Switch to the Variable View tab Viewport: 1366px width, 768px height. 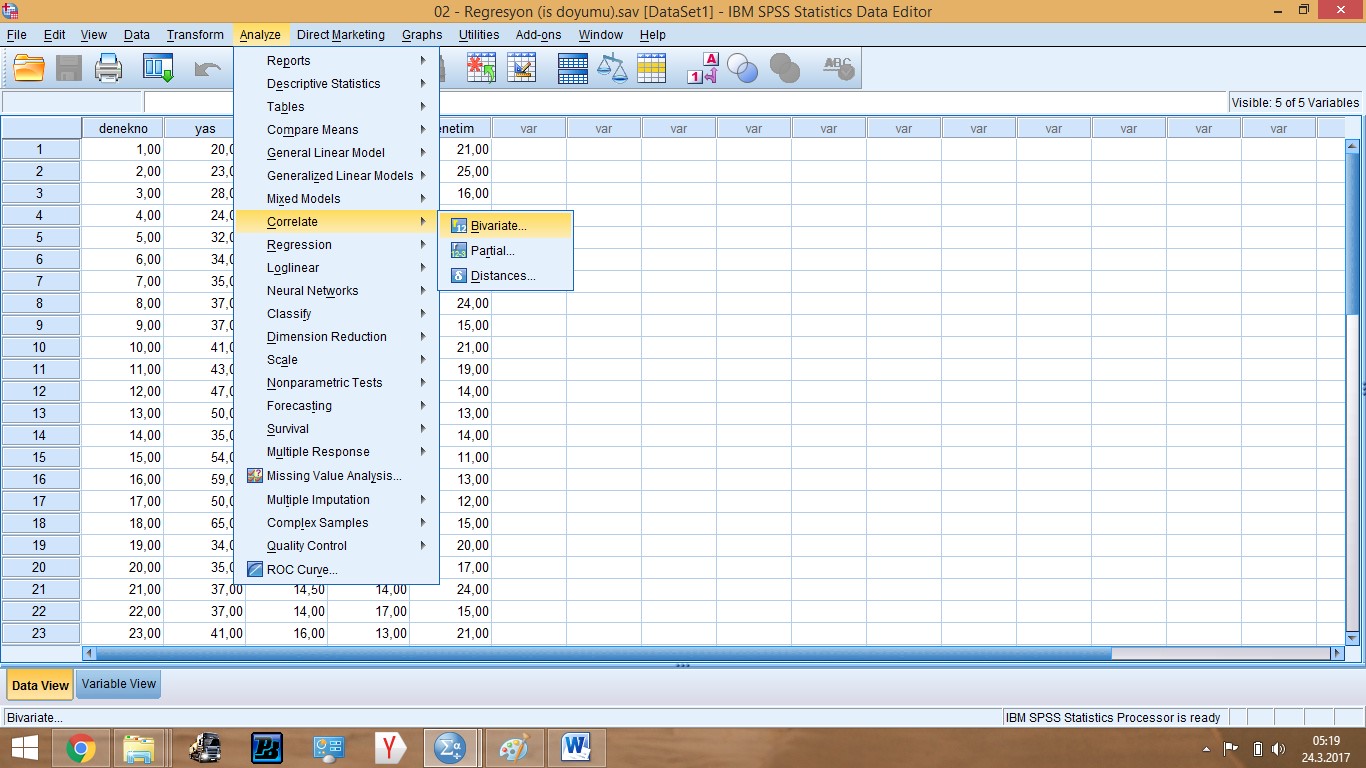coord(119,684)
